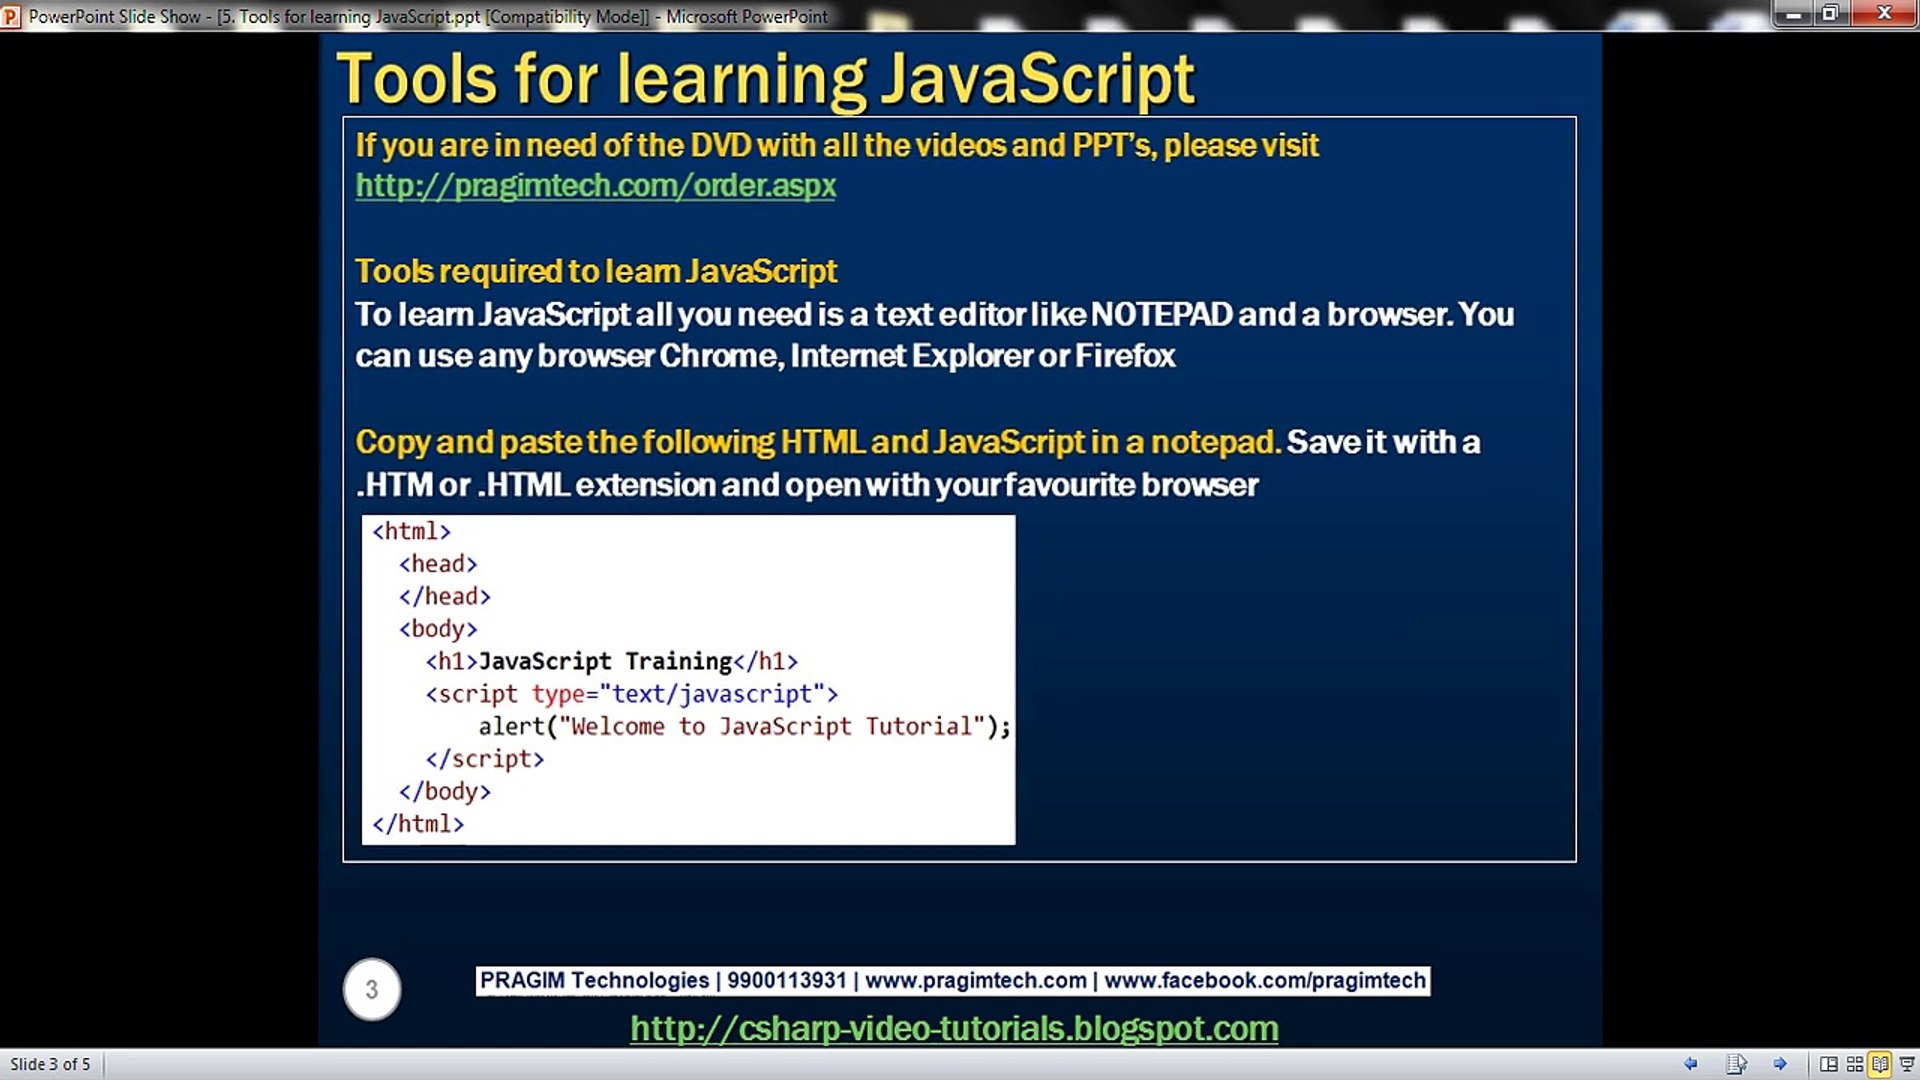
Task: Open the csharp-video-tutorials.blogspot.com link
Action: click(954, 1028)
